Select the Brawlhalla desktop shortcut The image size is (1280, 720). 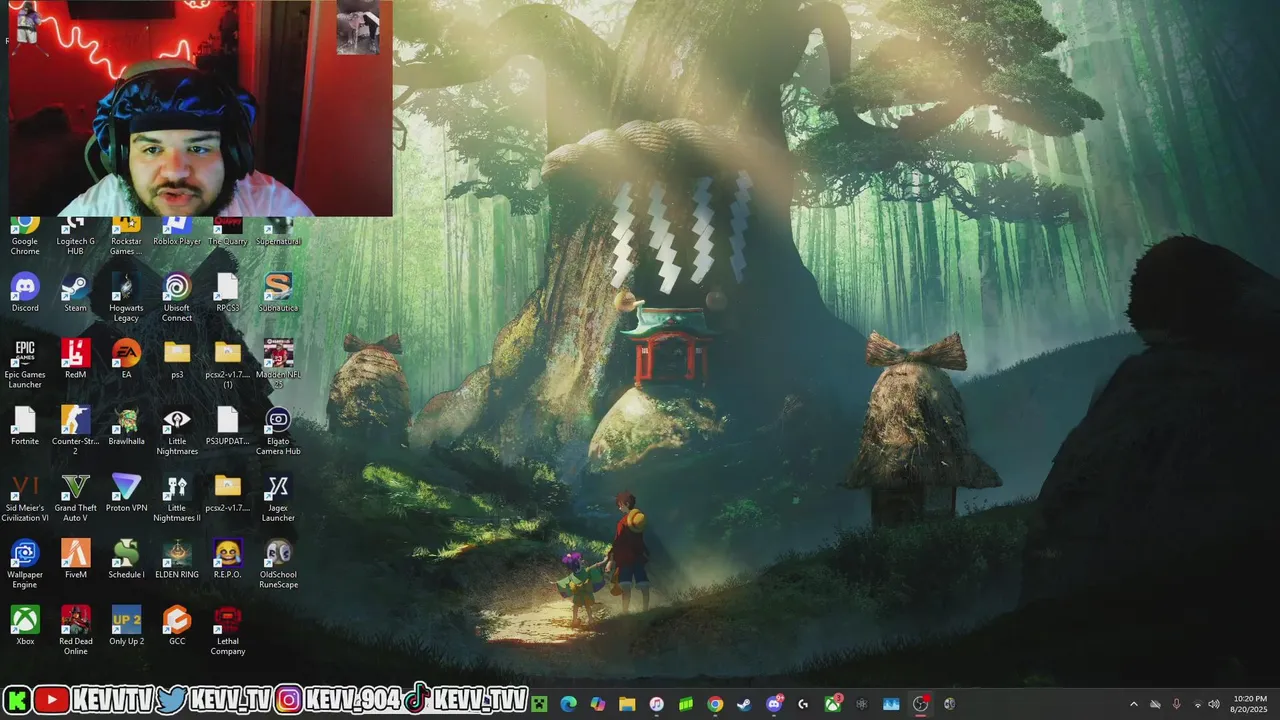(126, 426)
